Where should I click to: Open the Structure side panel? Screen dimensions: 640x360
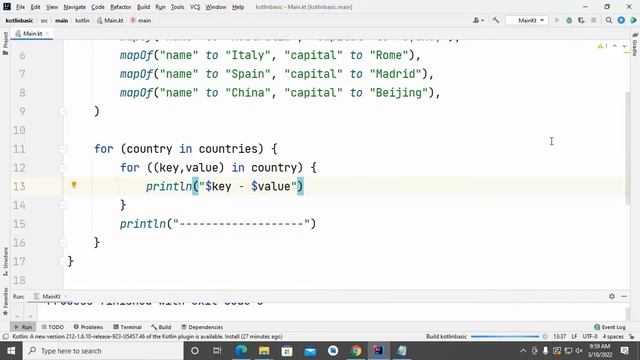5,262
